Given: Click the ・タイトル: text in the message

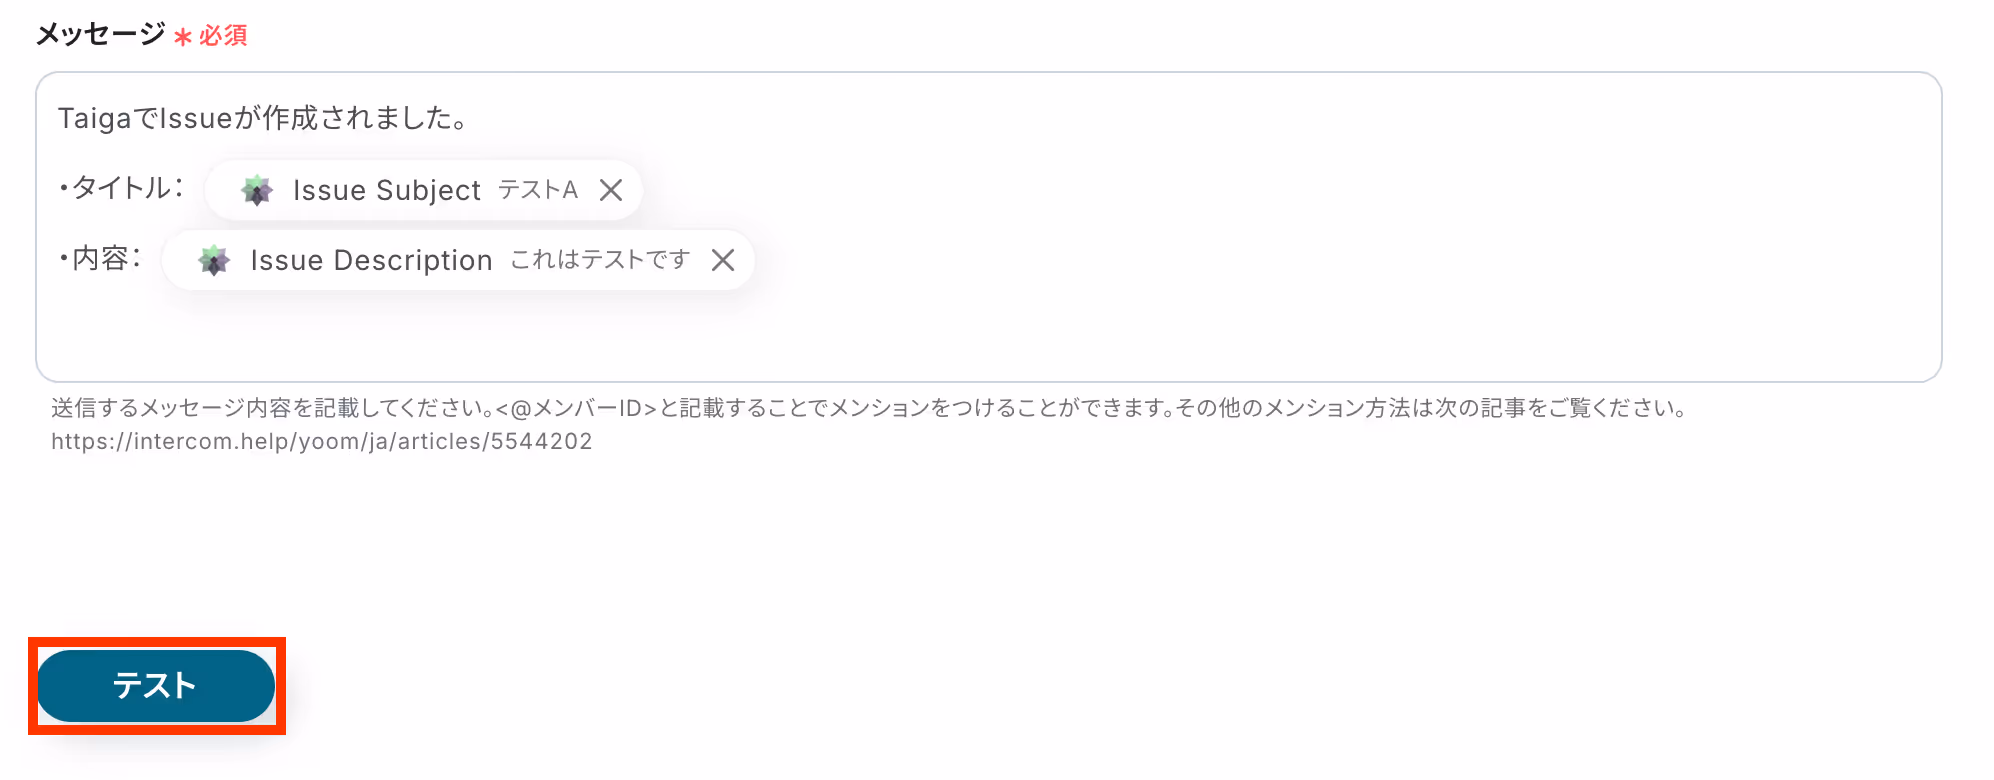Looking at the screenshot, I should click(120, 188).
